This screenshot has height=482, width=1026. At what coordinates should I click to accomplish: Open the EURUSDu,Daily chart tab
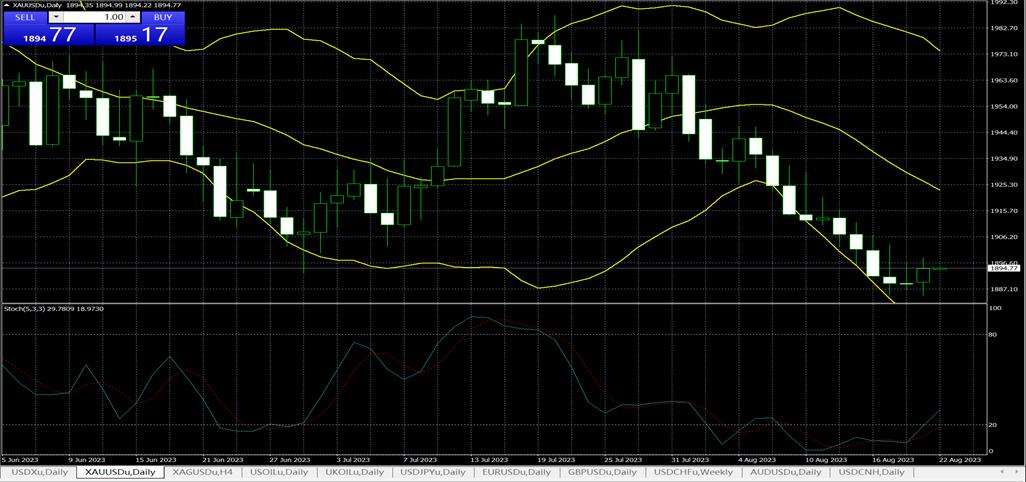516,472
